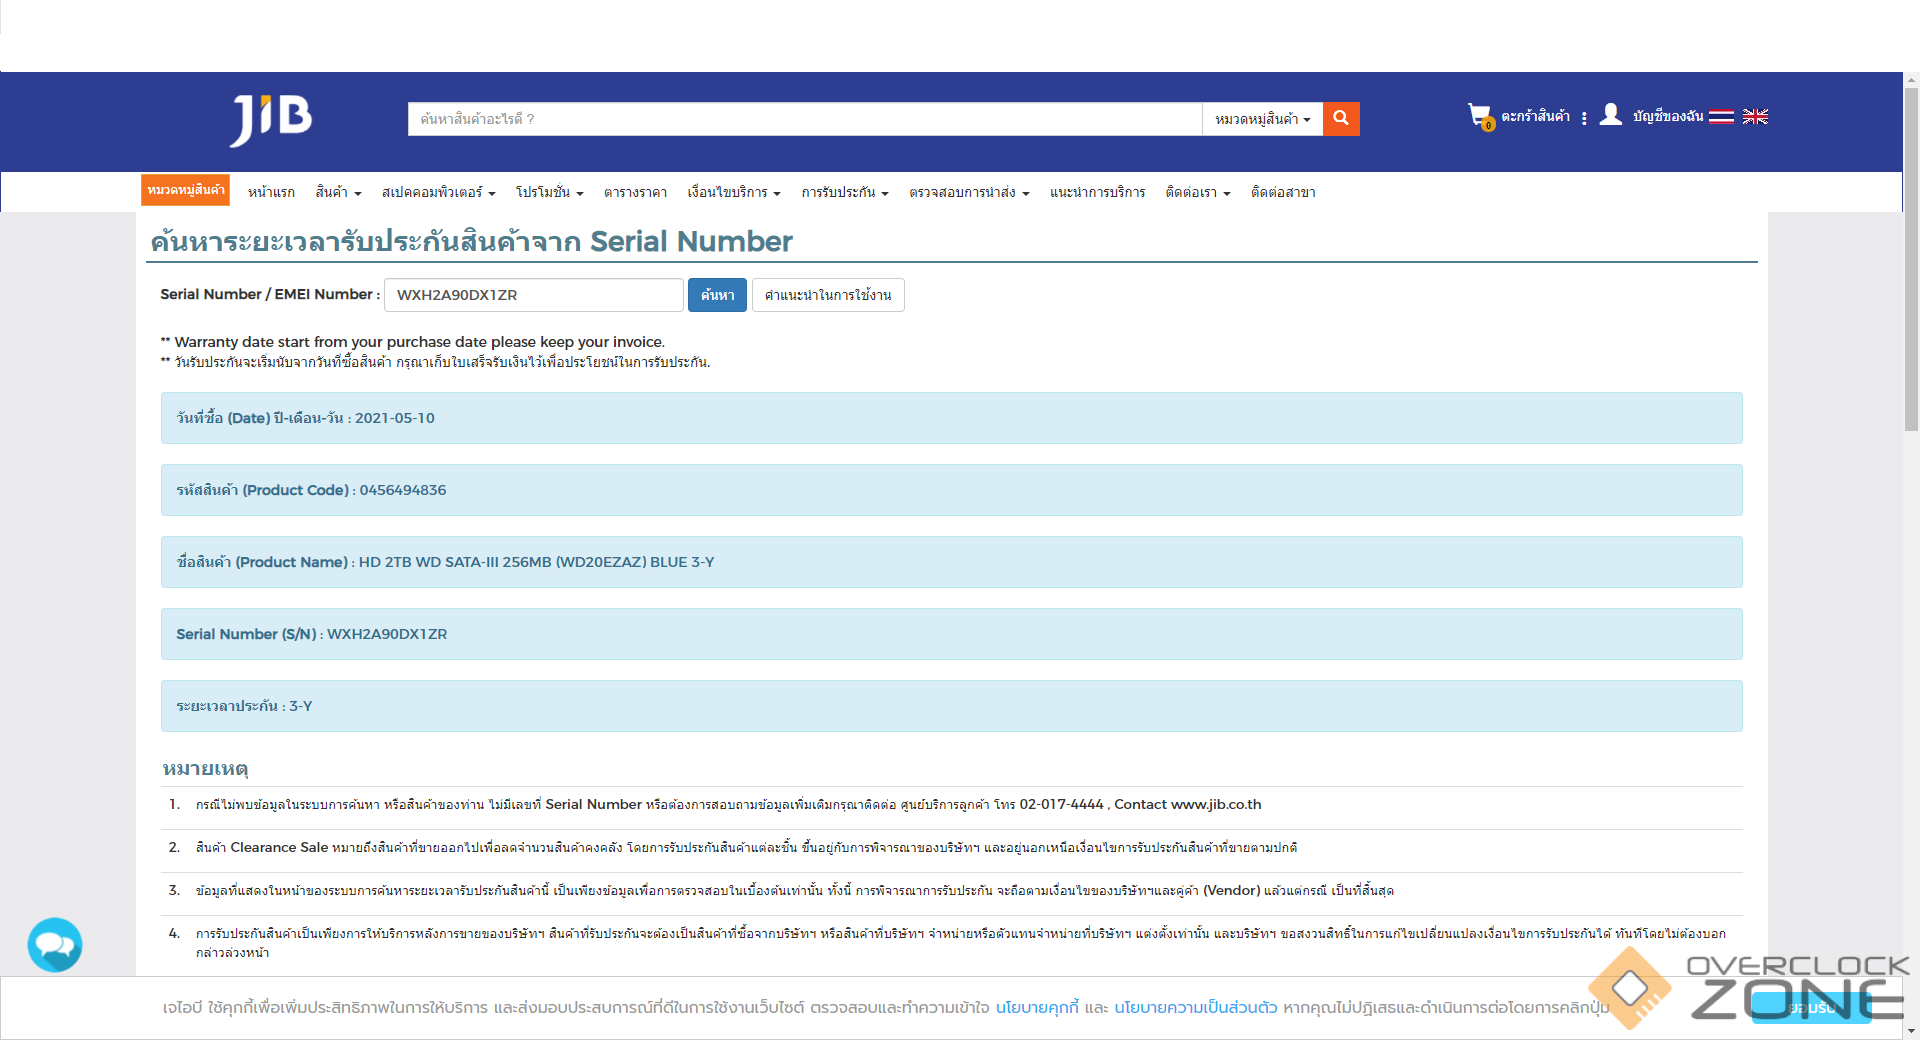
Task: Click the purchase date 2021-05-10 row
Action: pyautogui.click(x=951, y=418)
